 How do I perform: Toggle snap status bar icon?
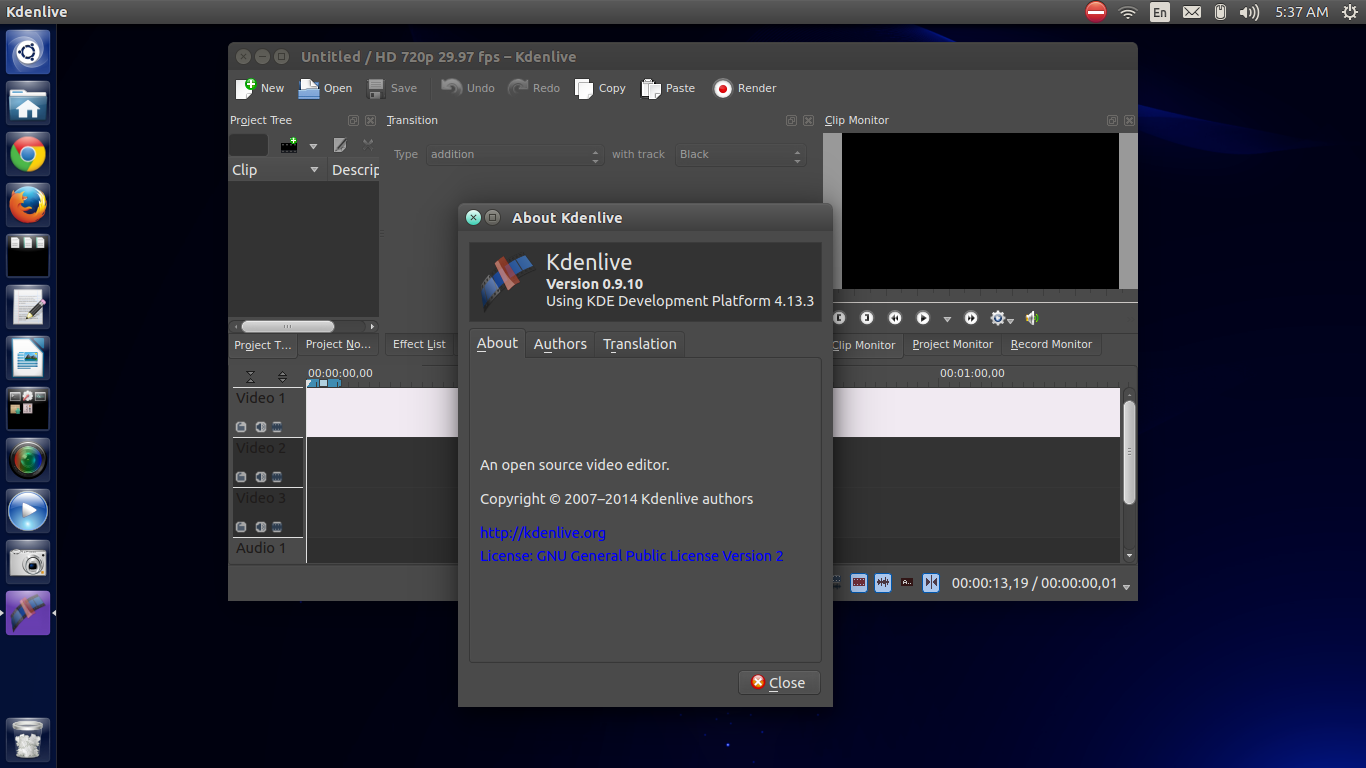pos(931,583)
